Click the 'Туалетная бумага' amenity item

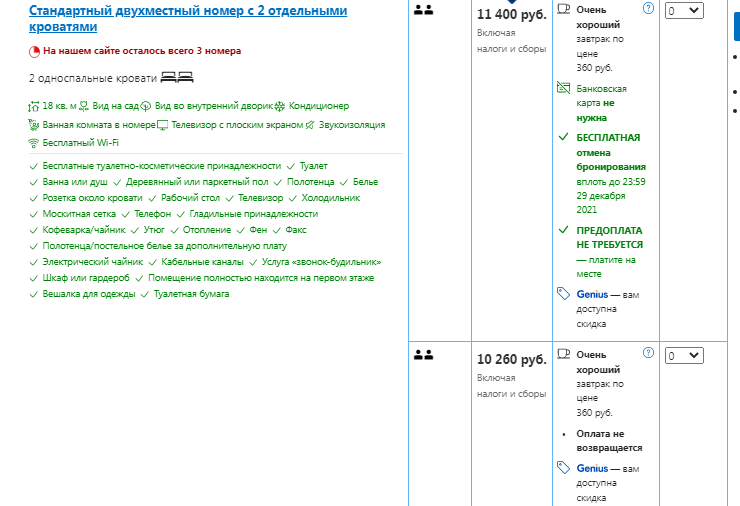(x=192, y=295)
